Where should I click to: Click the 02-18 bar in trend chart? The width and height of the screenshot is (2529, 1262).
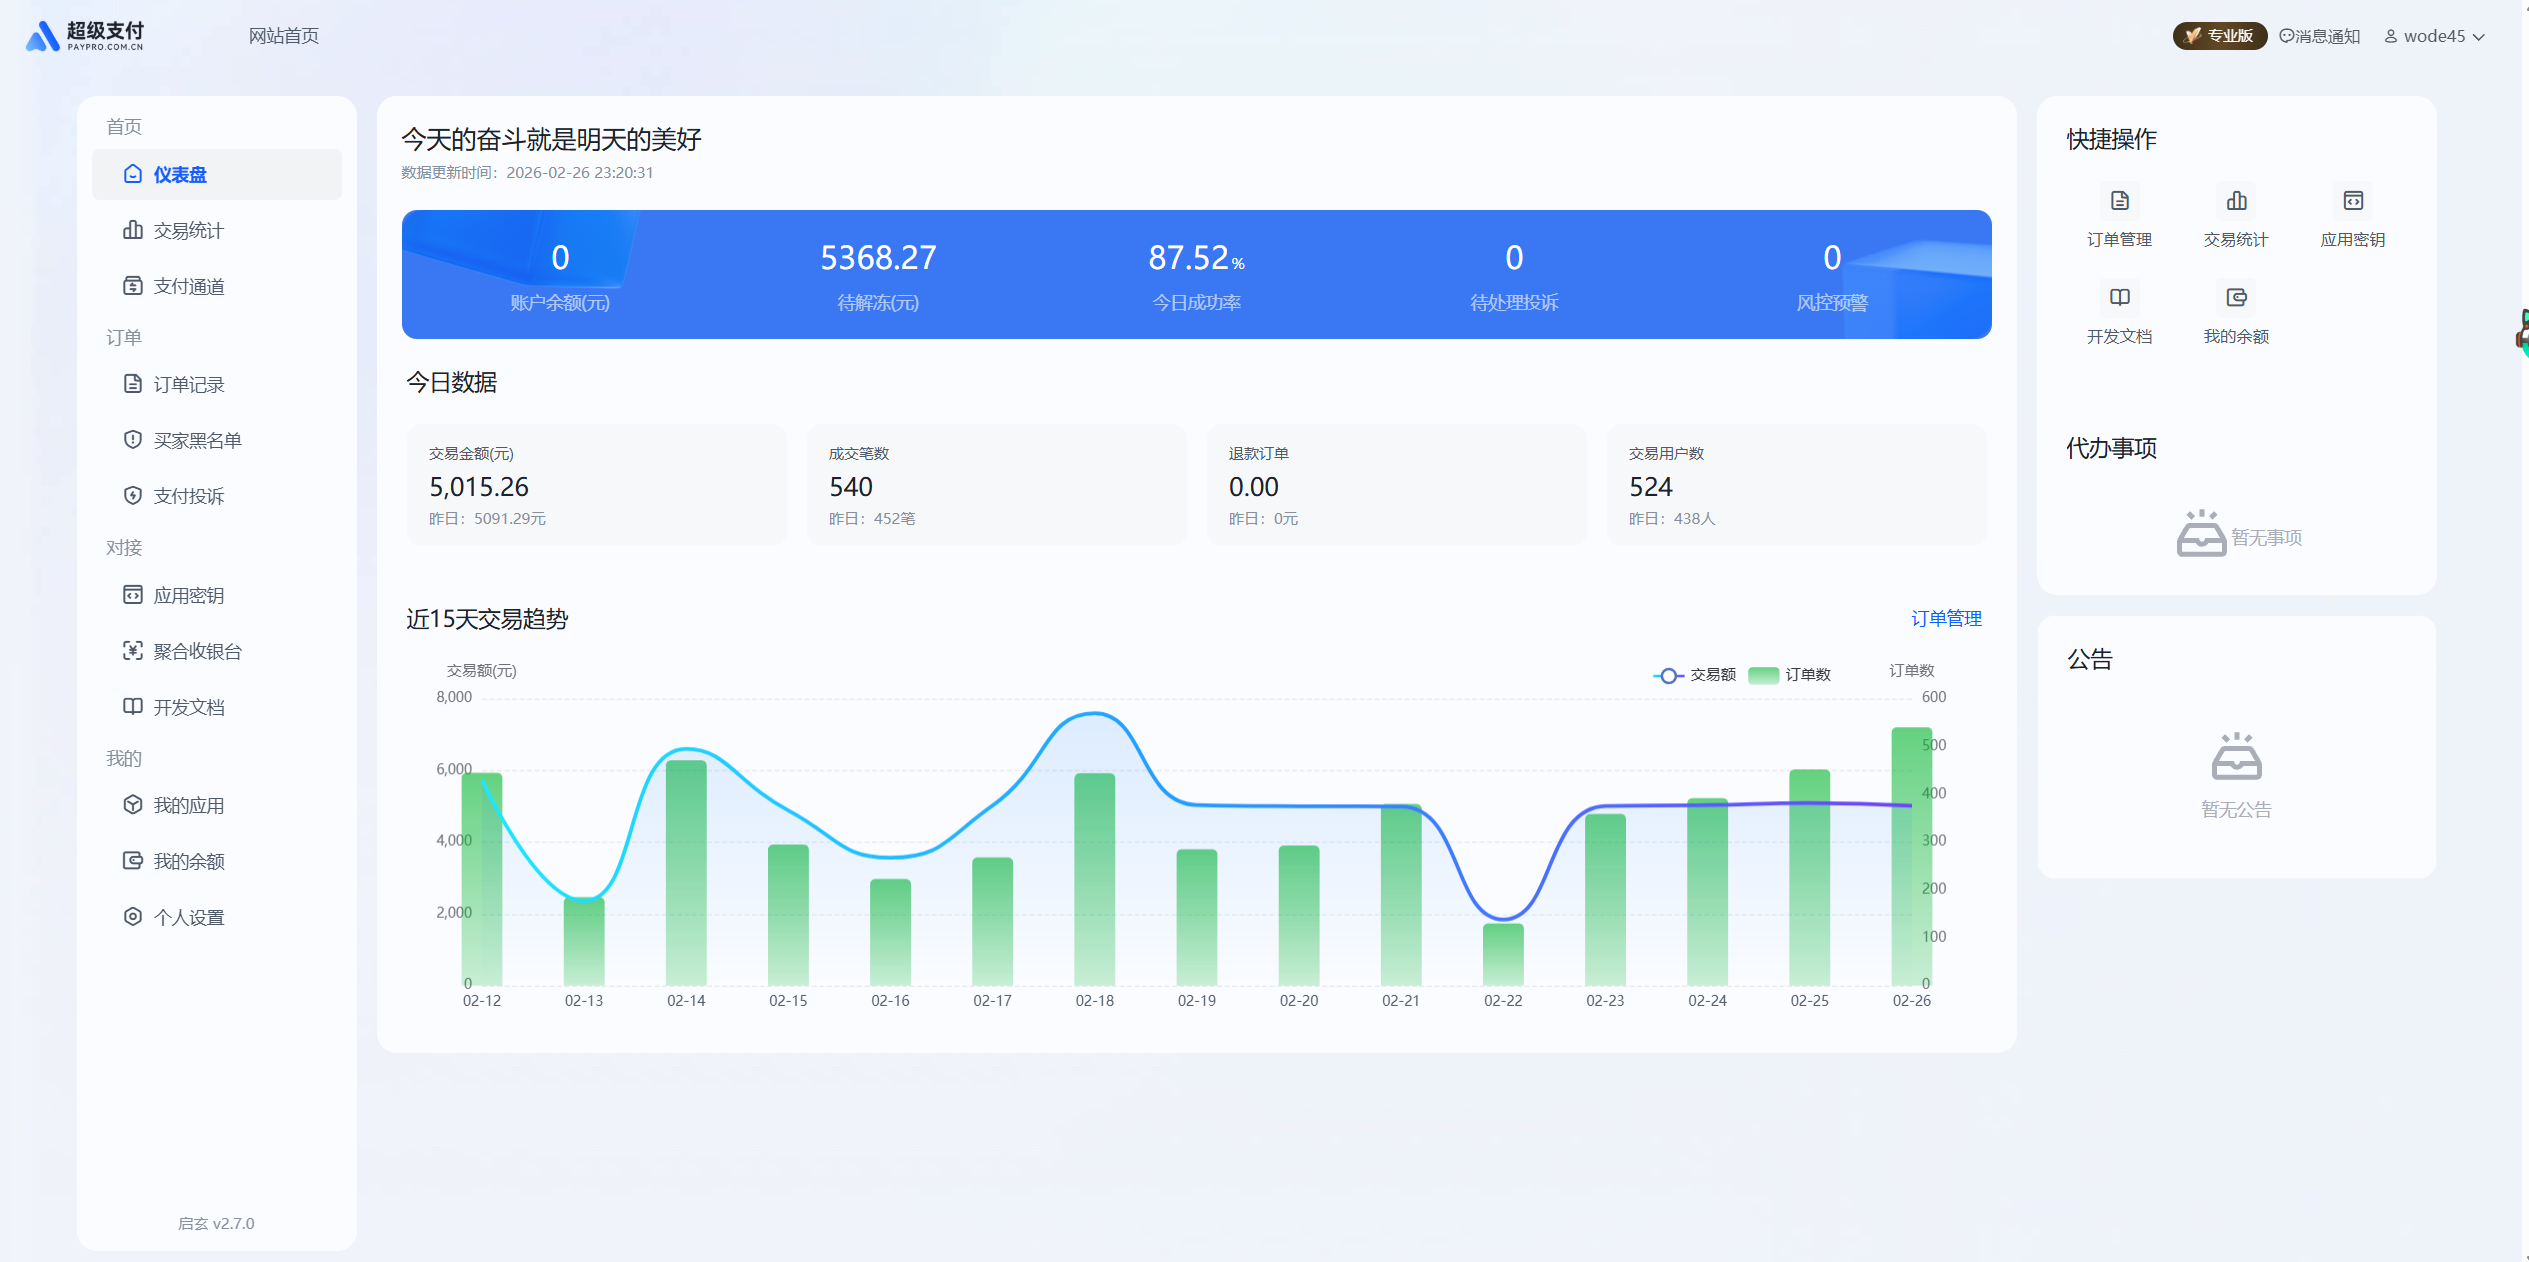[x=1094, y=880]
